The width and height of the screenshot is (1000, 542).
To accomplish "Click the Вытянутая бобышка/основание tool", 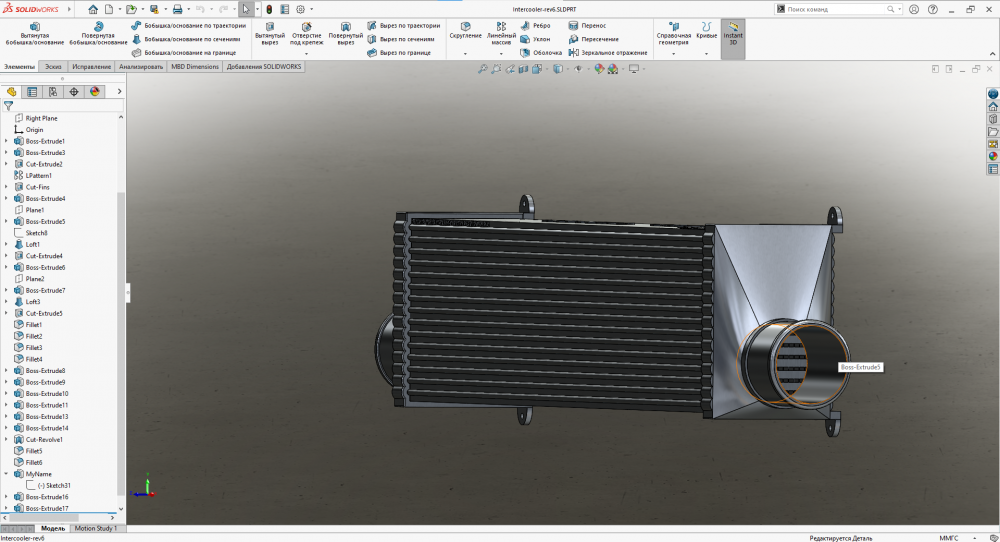I will (x=37, y=33).
